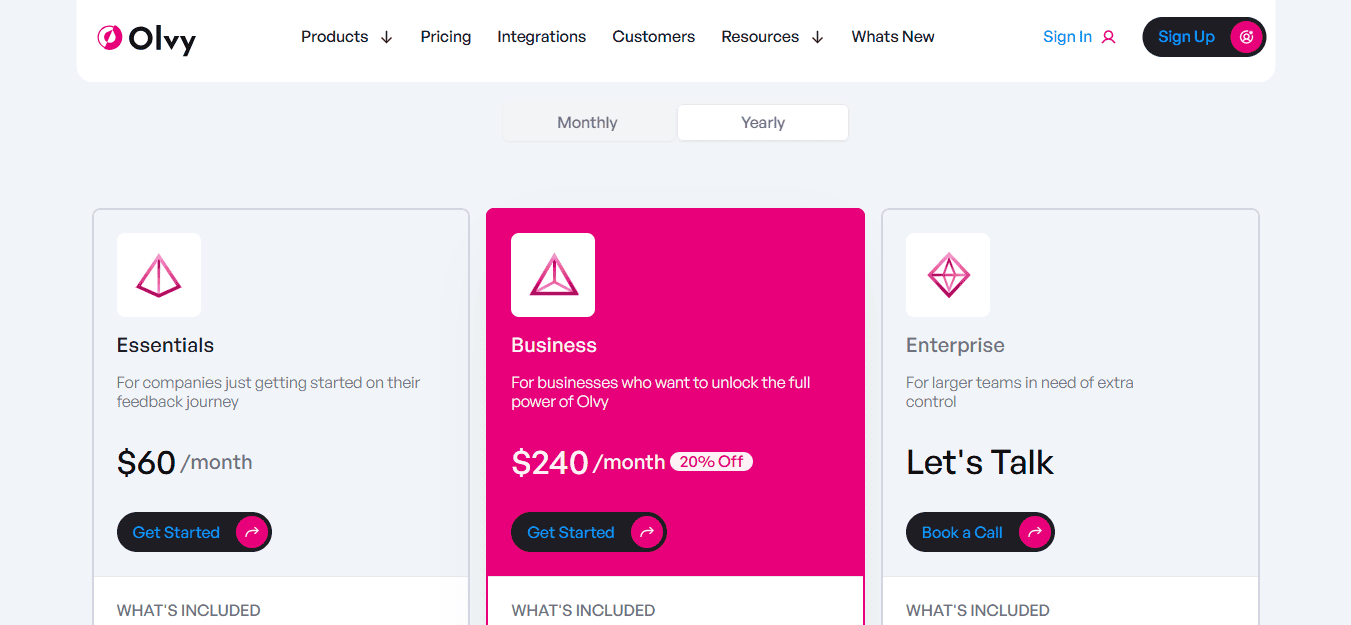Click the Business triangle plan icon
The image size is (1351, 625).
pyautogui.click(x=553, y=275)
